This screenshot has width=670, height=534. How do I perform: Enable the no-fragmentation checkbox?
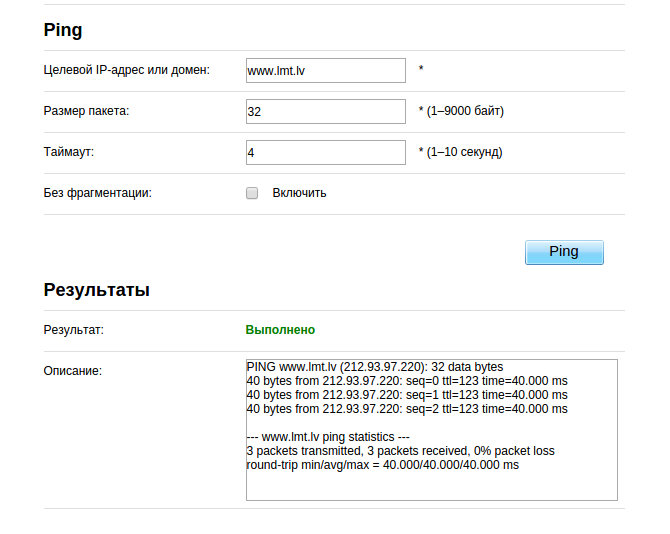pyautogui.click(x=252, y=193)
